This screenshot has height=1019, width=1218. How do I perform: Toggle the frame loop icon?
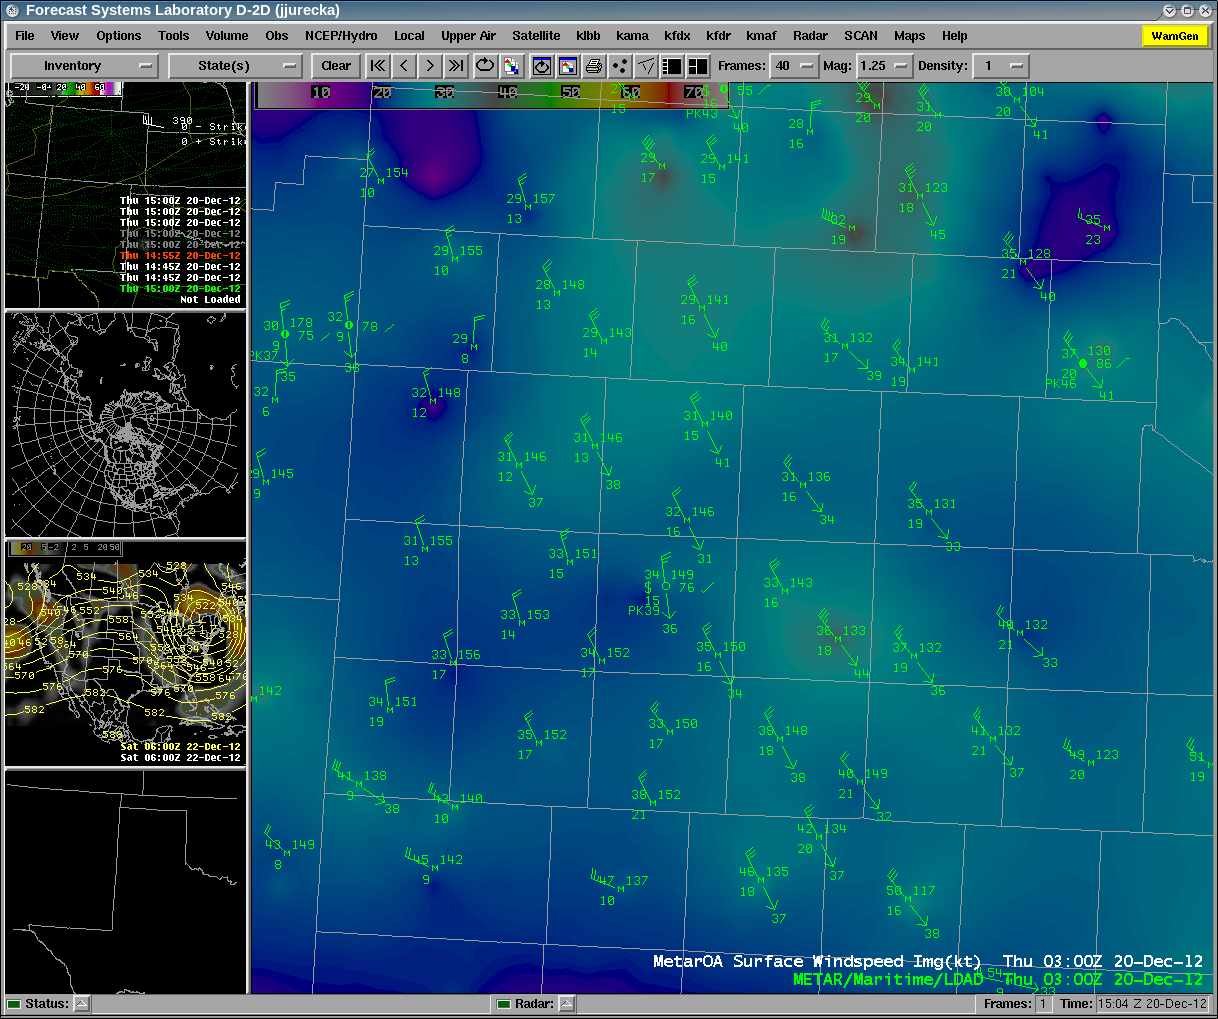(x=485, y=66)
